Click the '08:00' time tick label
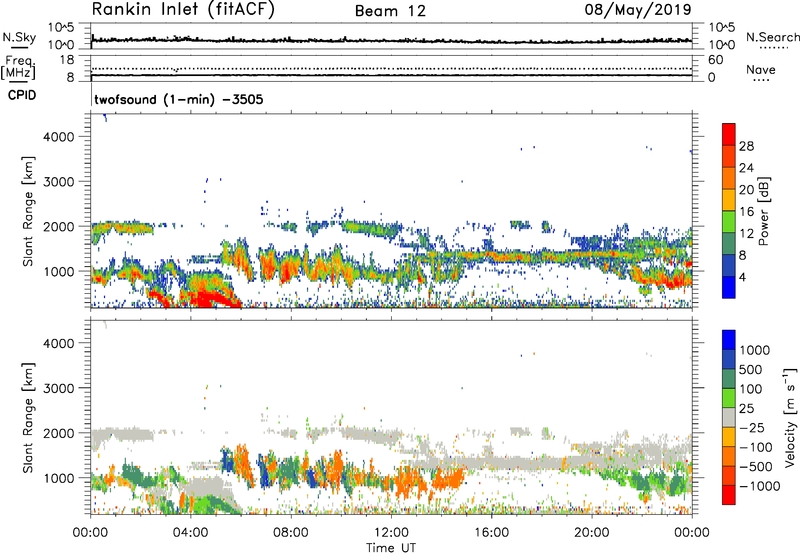The image size is (800, 554). pyautogui.click(x=291, y=533)
